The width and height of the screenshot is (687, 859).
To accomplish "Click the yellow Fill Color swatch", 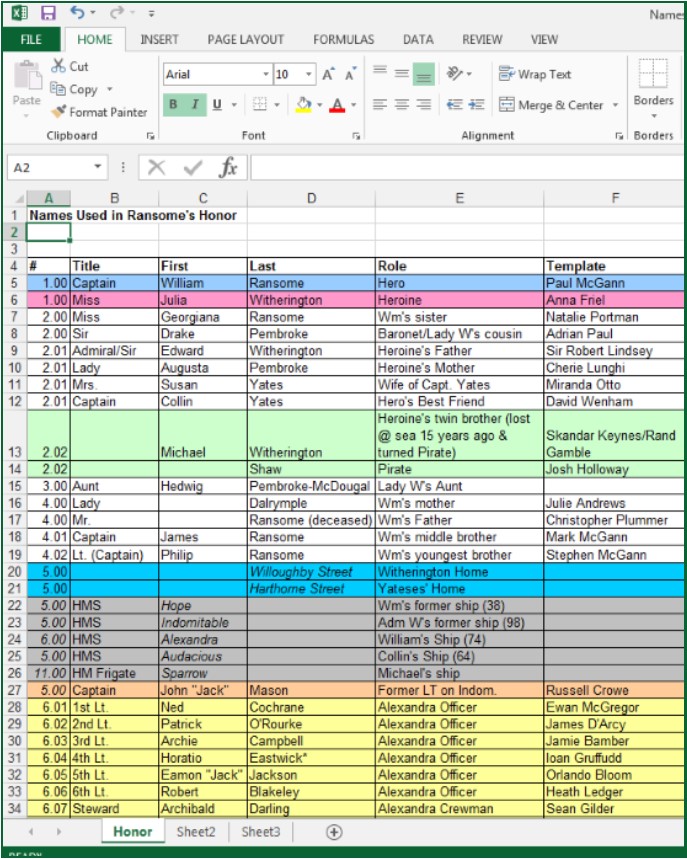I will click(304, 105).
